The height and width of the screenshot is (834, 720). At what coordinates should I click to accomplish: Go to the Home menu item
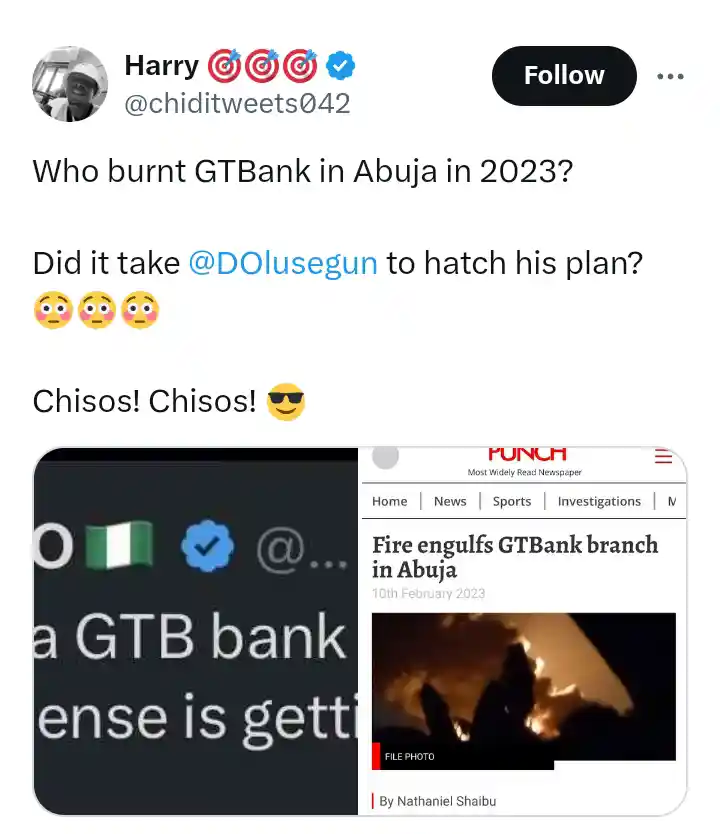390,501
